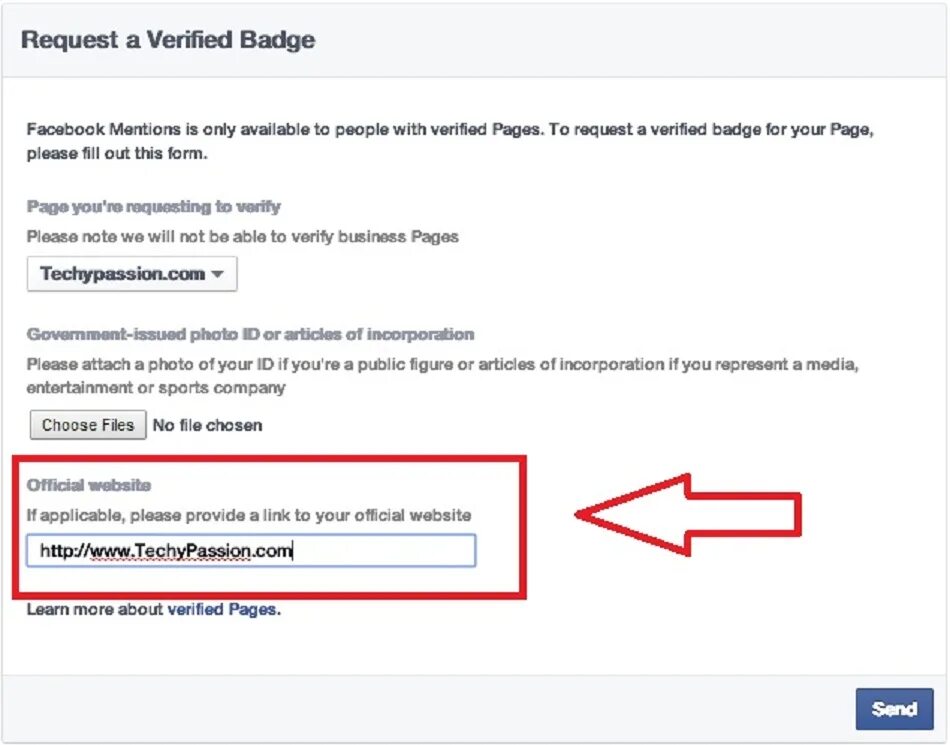Click the "please fill out this form" line
Image resolution: width=950 pixels, height=745 pixels.
click(116, 154)
